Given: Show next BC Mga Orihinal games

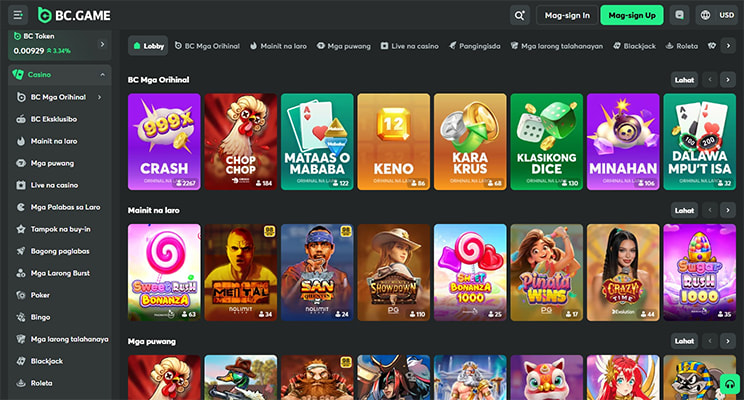Looking at the screenshot, I should [728, 80].
